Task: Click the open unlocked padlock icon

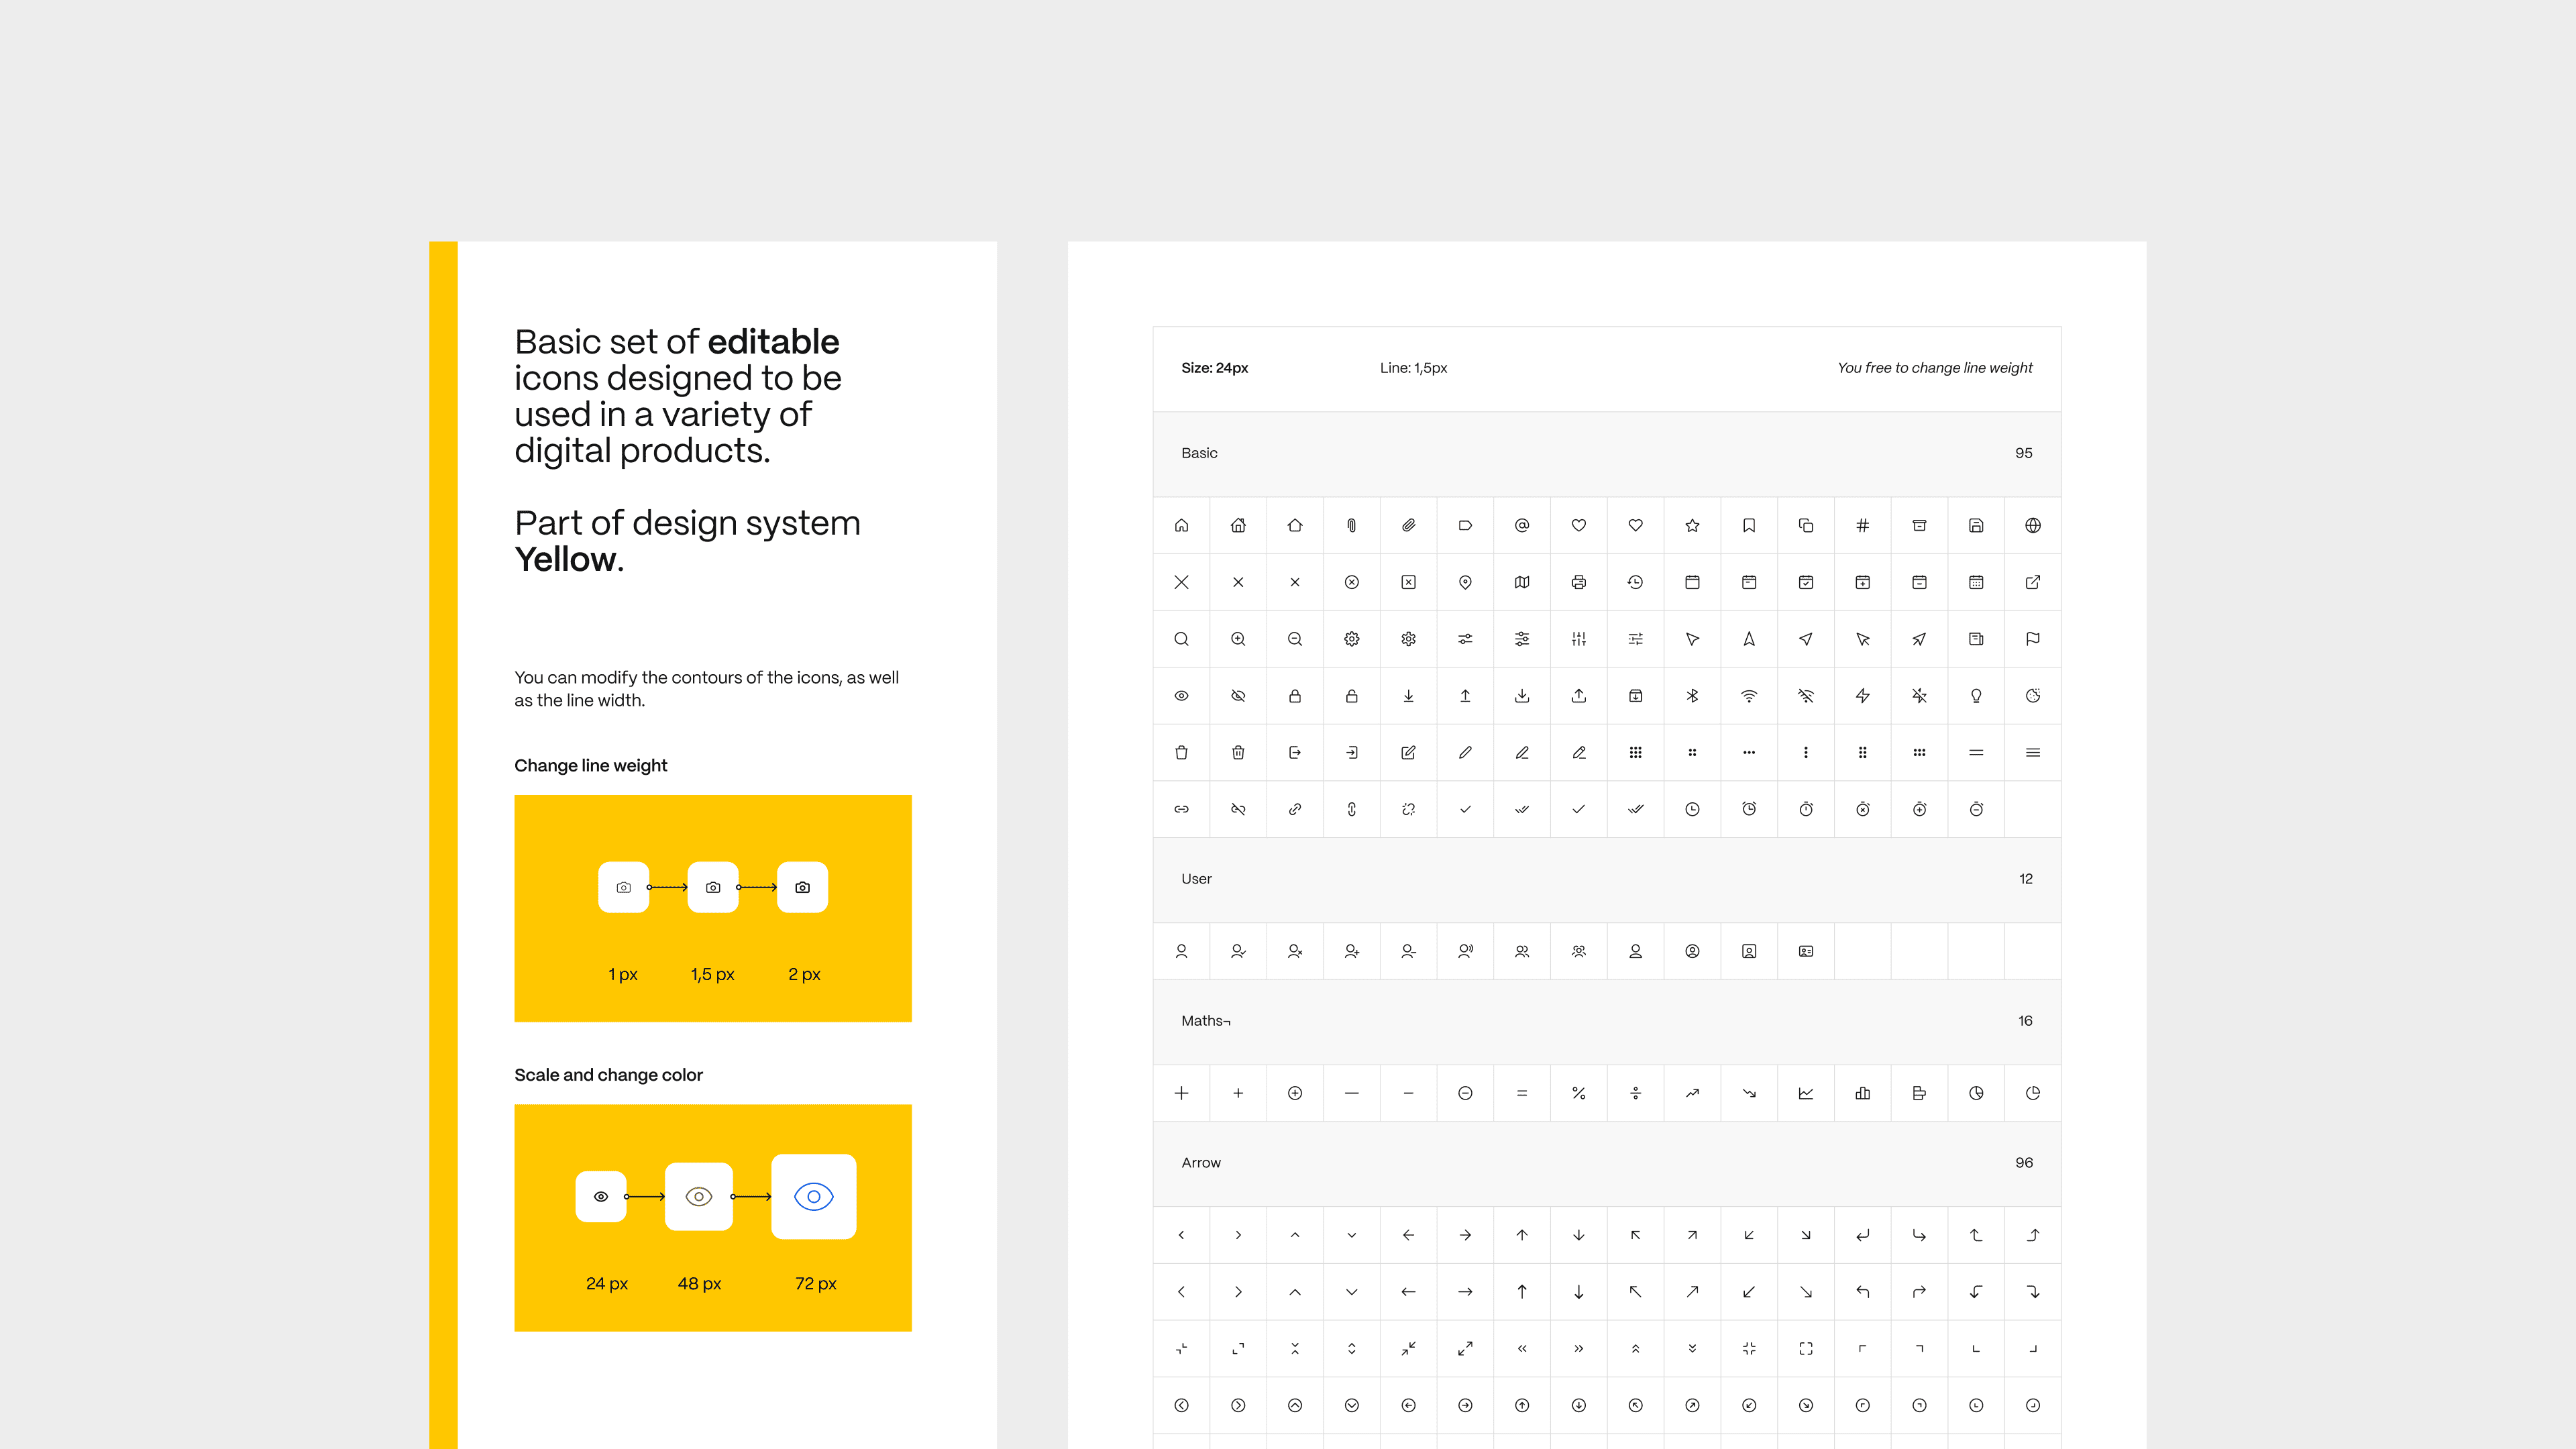Action: [1351, 696]
